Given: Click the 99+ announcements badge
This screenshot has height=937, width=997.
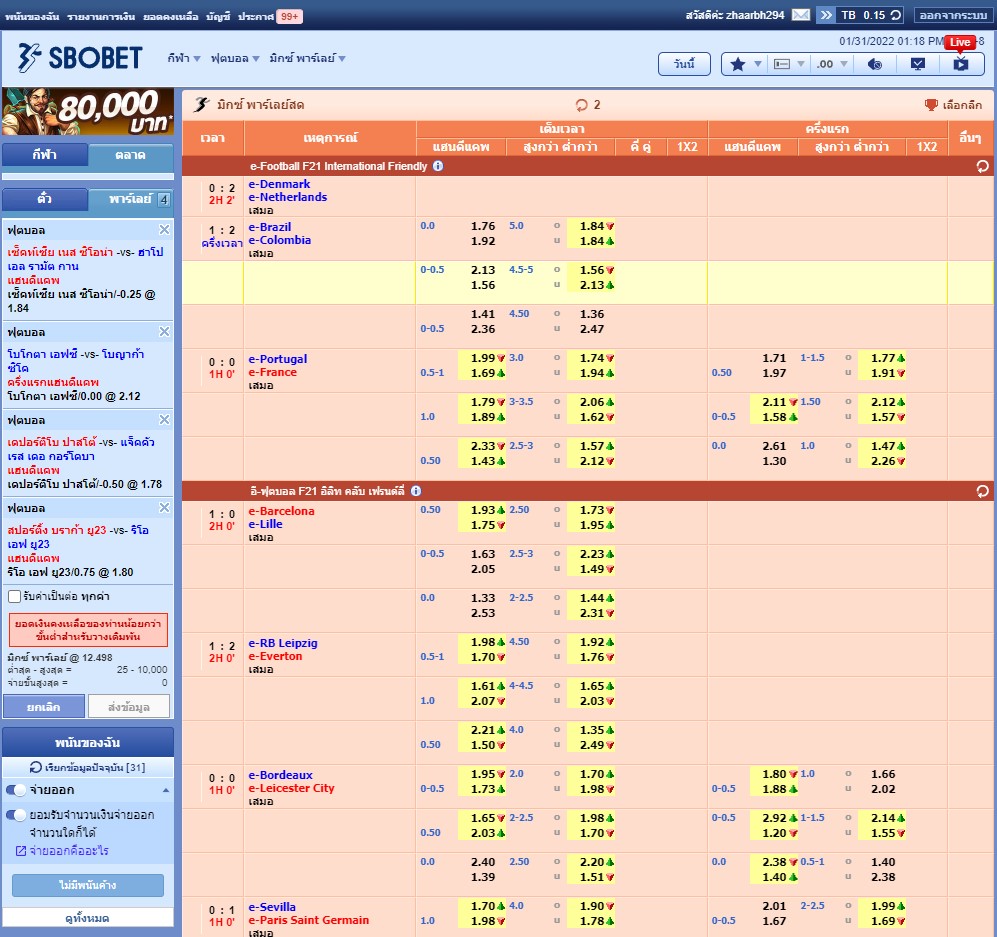Looking at the screenshot, I should (289, 17).
